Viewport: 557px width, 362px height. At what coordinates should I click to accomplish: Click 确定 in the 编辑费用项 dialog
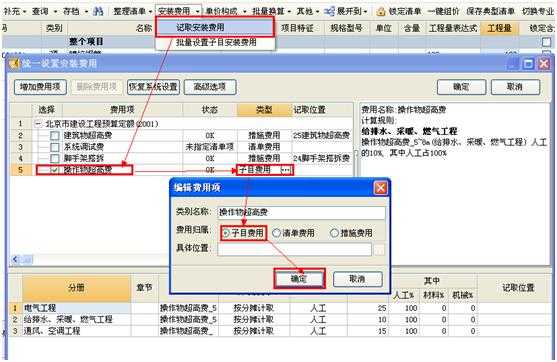click(x=299, y=279)
